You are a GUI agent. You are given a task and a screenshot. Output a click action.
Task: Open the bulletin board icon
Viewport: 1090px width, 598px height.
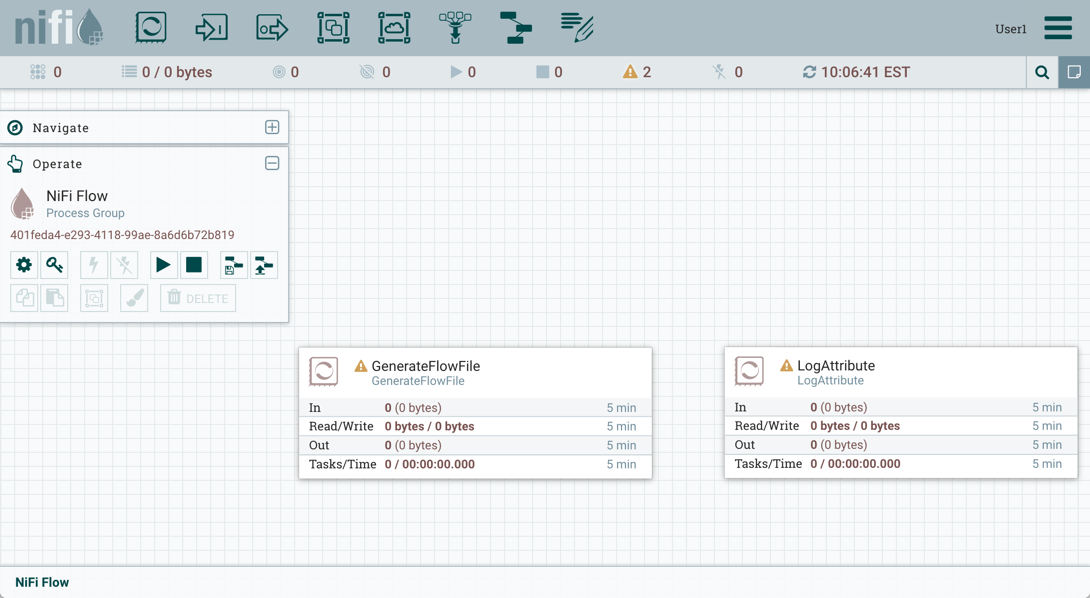pos(1074,72)
